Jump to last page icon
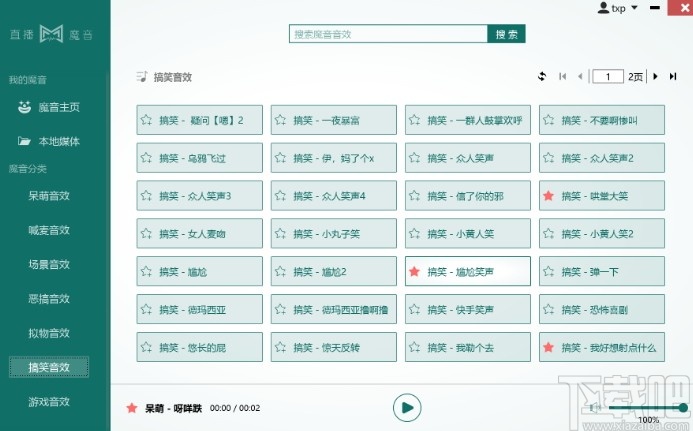693x431 pixels. pyautogui.click(x=673, y=76)
